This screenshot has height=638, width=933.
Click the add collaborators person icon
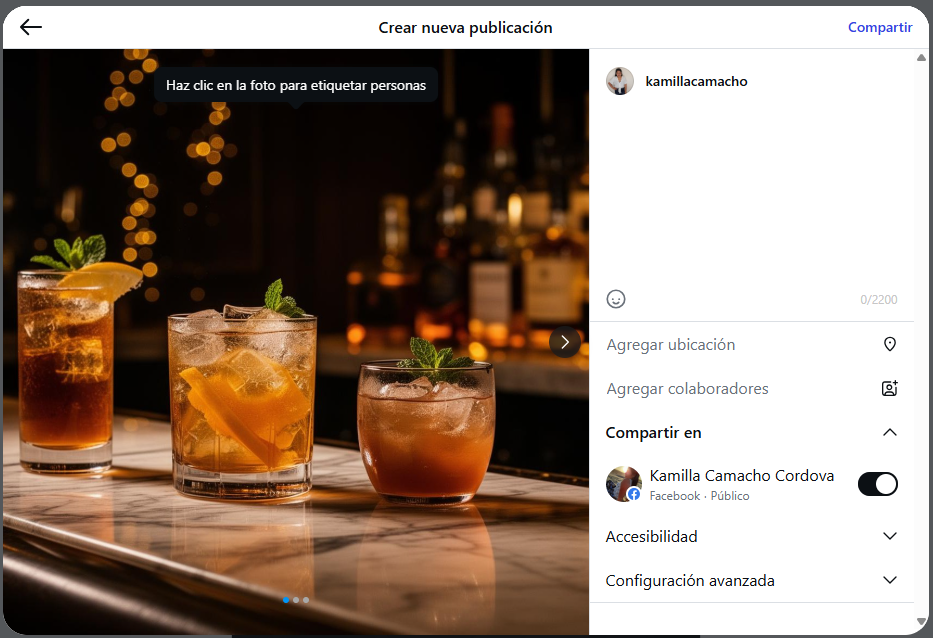pos(889,388)
